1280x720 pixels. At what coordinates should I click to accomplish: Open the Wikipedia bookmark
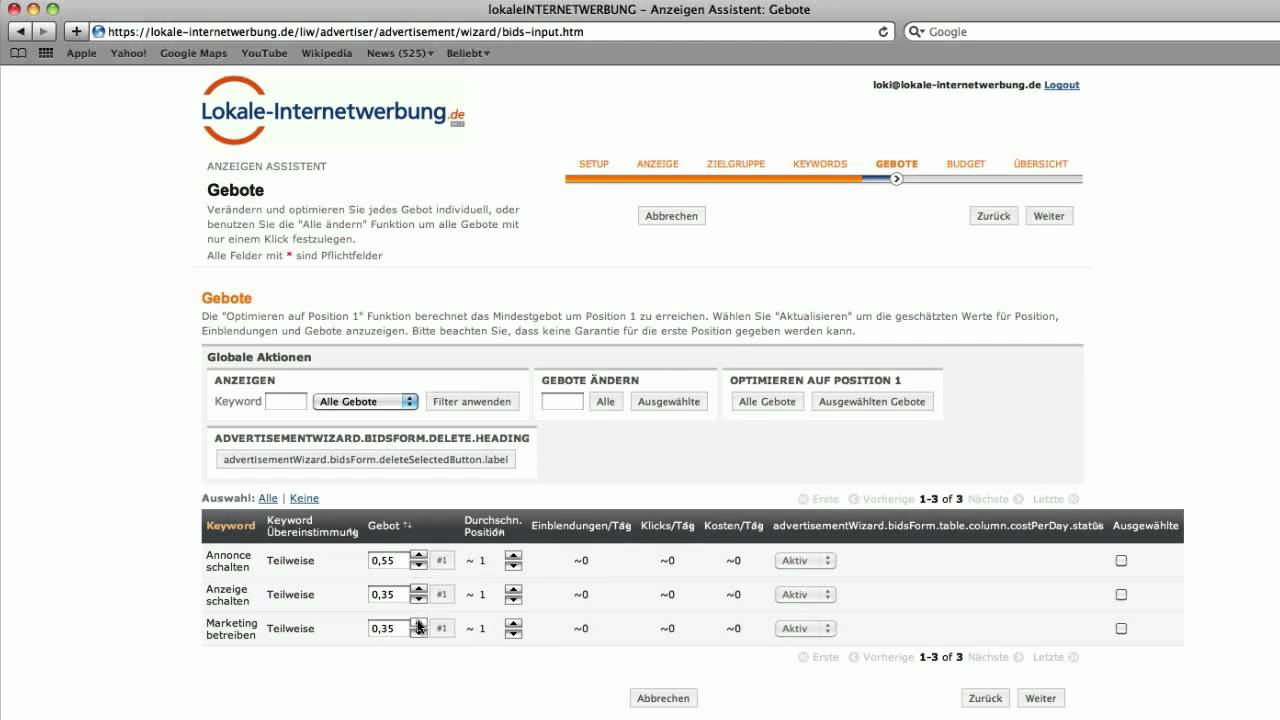click(x=327, y=54)
